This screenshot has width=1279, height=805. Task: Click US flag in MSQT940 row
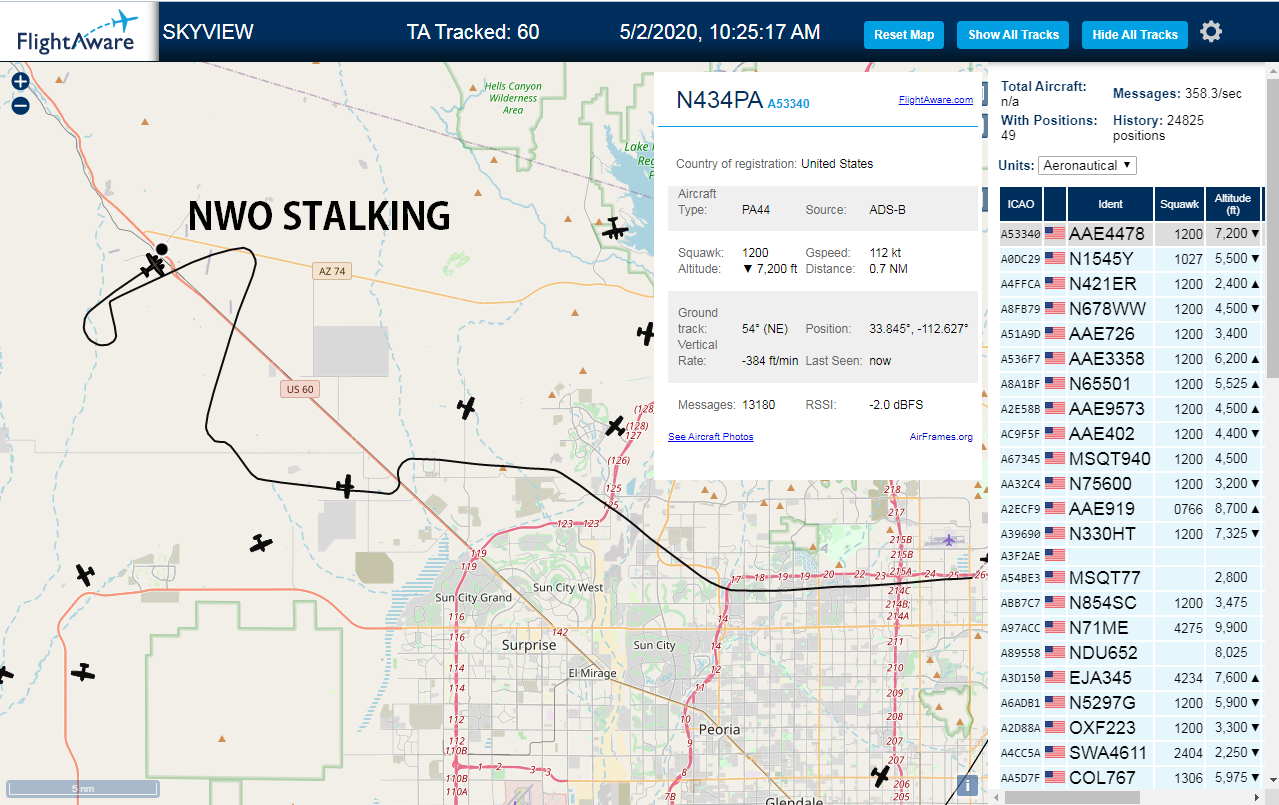[1055, 459]
